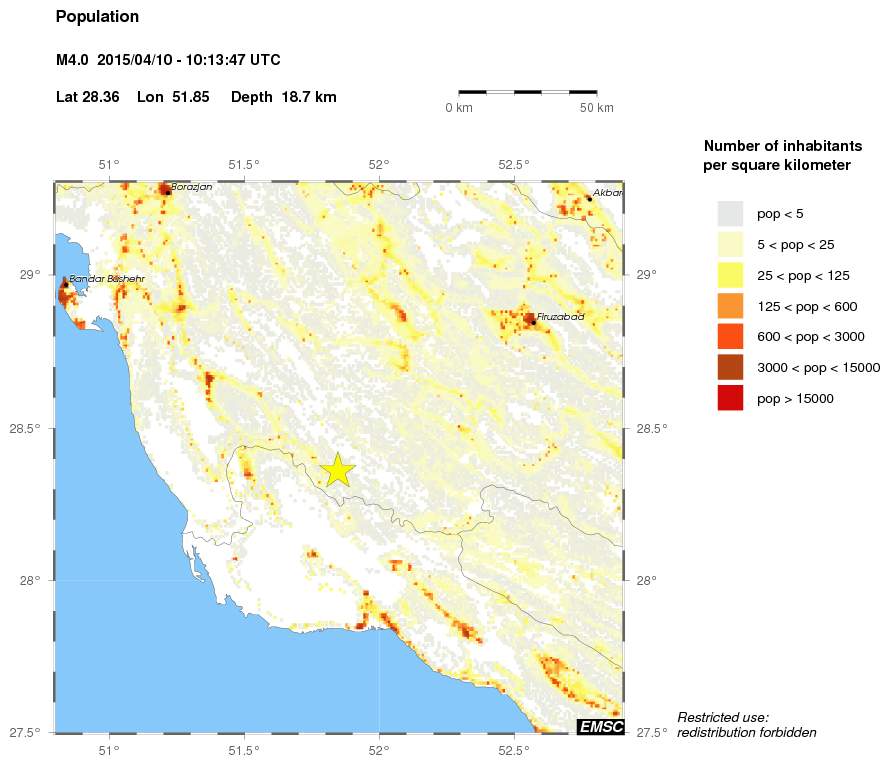Select the "125 < pop < 600" legend label
The width and height of the screenshot is (890, 765).
(807, 306)
